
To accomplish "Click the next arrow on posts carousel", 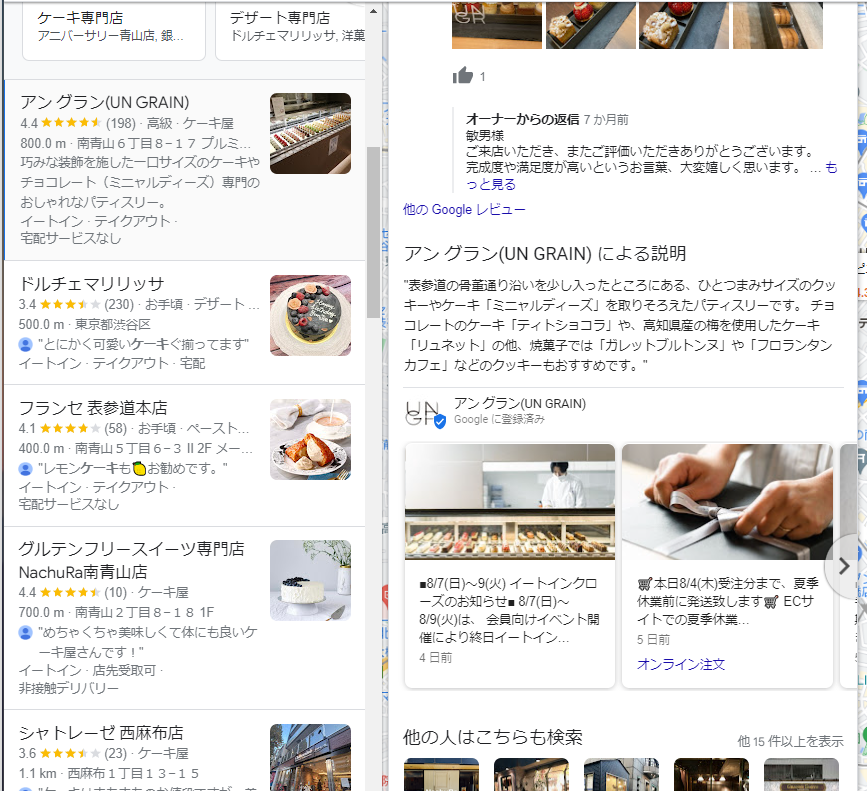I will point(844,565).
